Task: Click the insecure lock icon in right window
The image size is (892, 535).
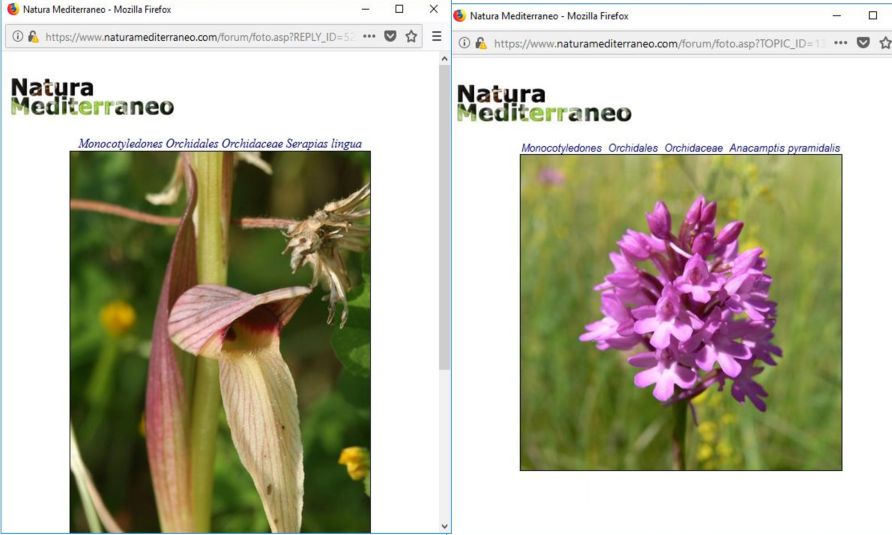Action: [481, 43]
